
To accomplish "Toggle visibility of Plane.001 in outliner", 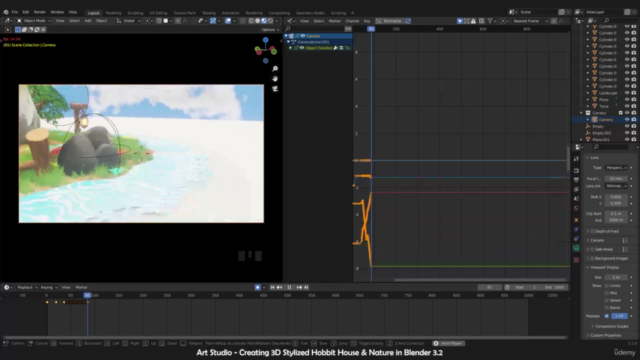I will pos(627,140).
